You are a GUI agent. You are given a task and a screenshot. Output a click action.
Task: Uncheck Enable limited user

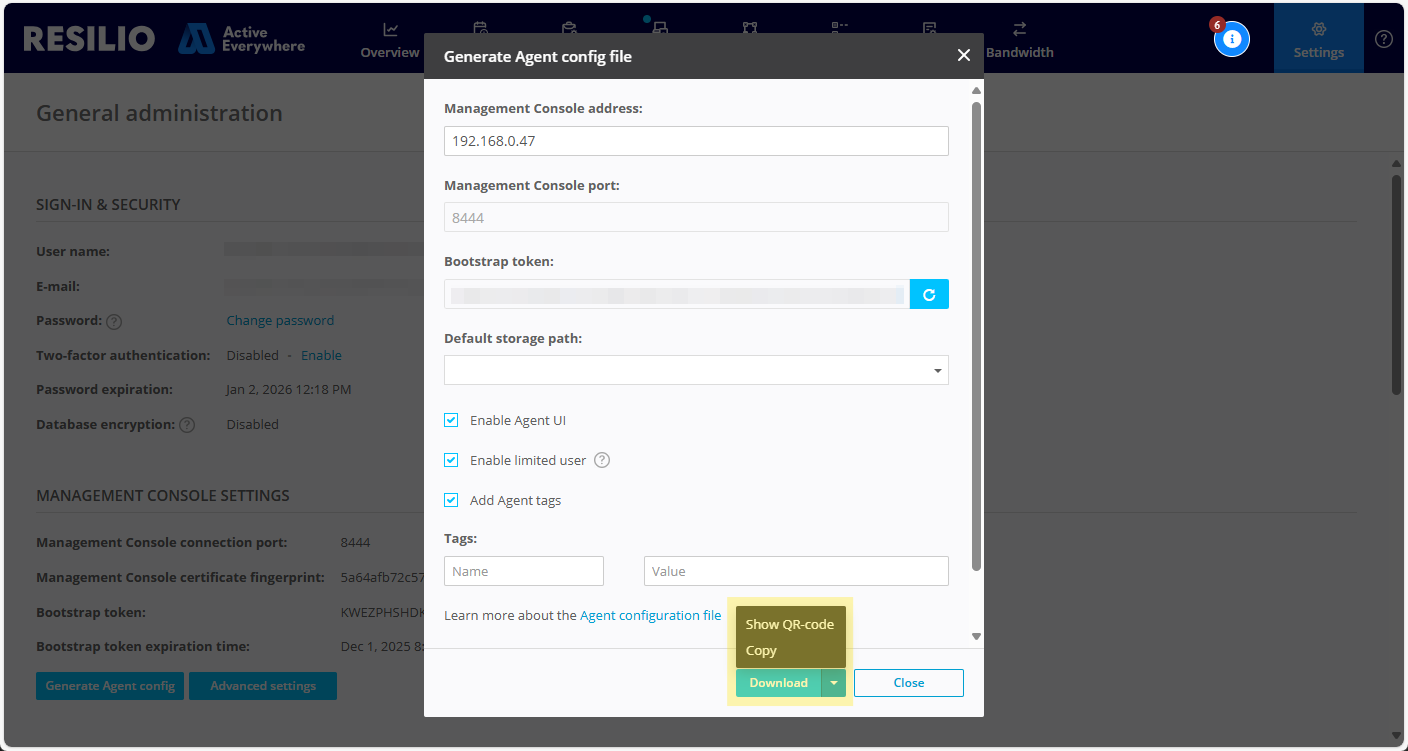tap(450, 460)
